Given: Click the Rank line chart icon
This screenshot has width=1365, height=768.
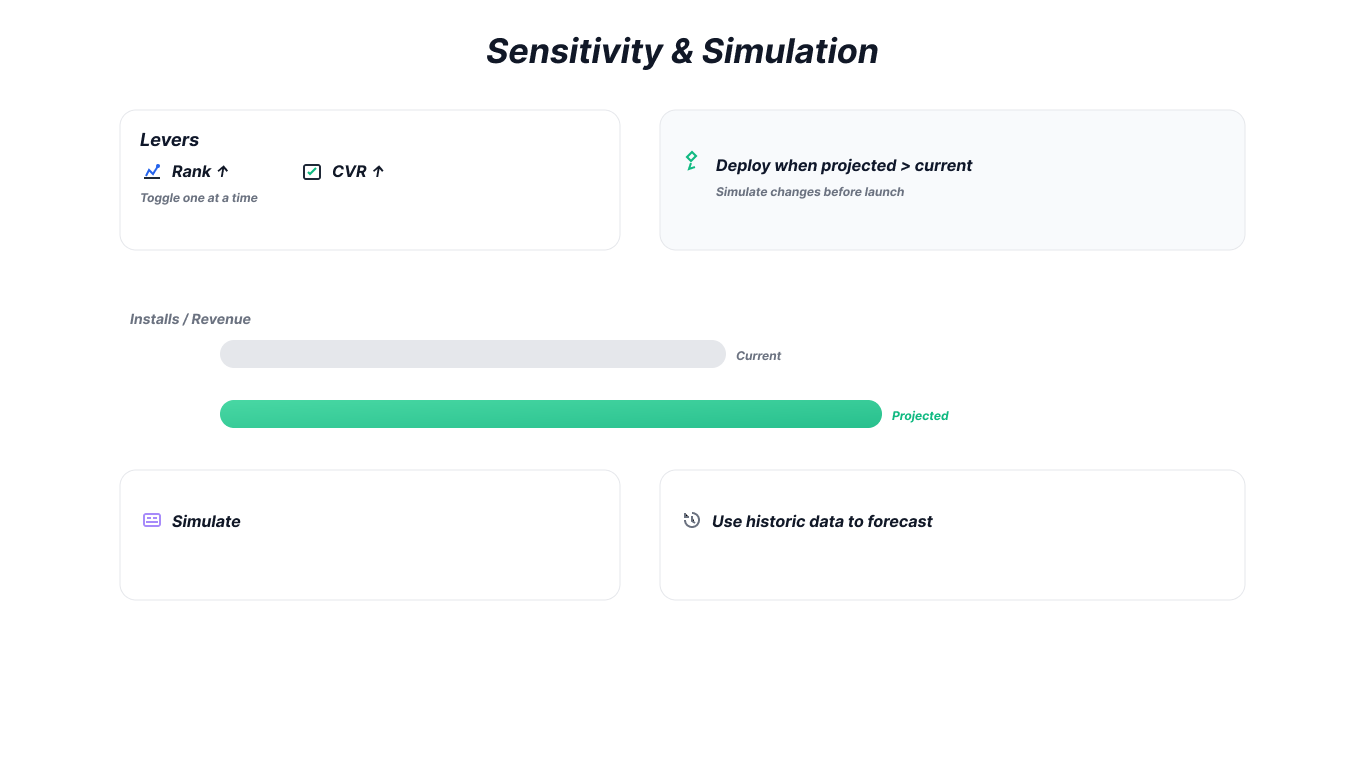Looking at the screenshot, I should point(152,172).
